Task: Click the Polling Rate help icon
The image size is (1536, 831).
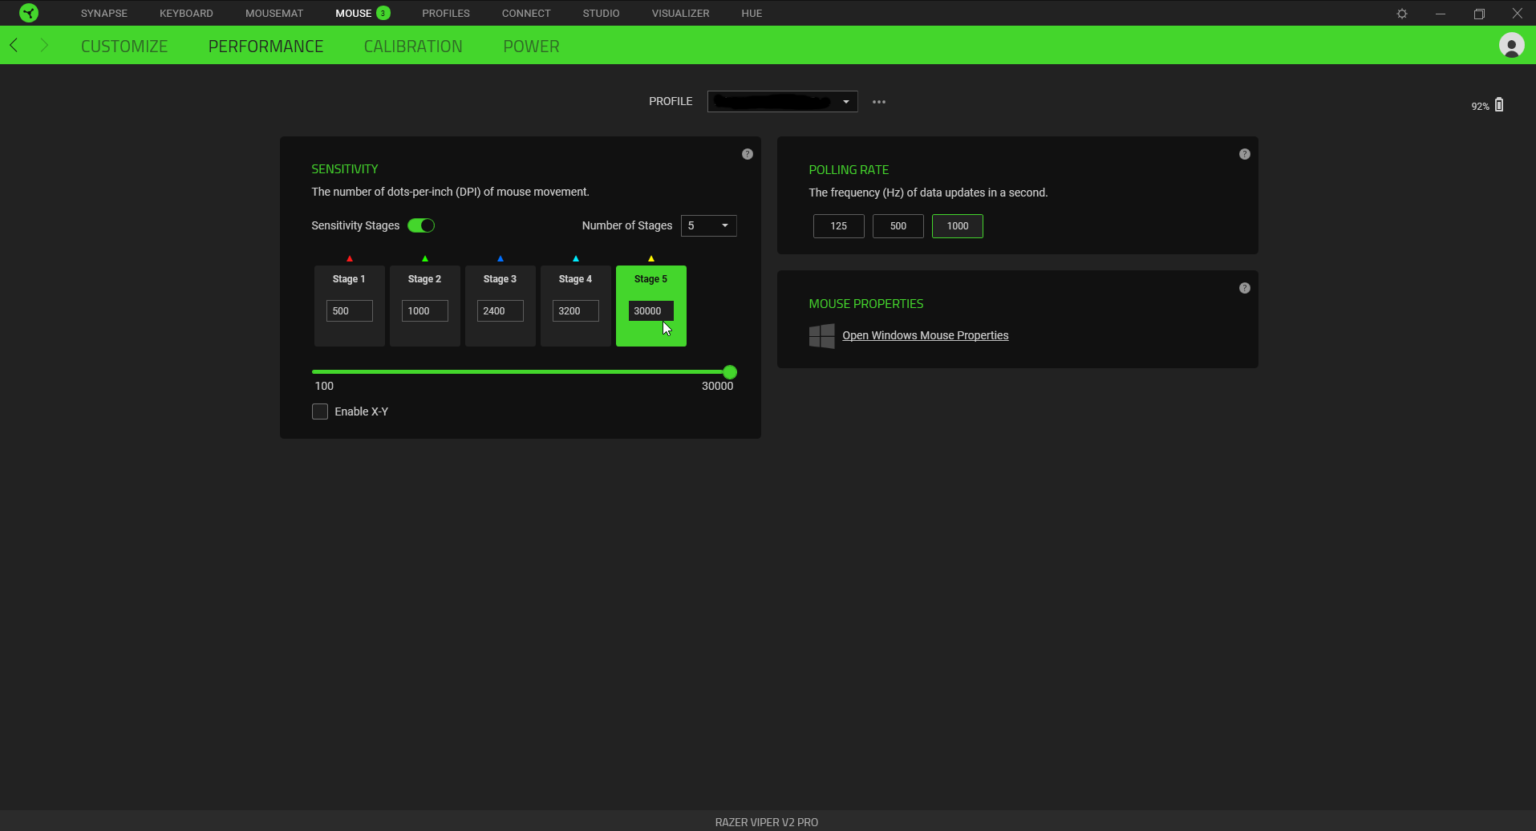Action: (x=1244, y=154)
